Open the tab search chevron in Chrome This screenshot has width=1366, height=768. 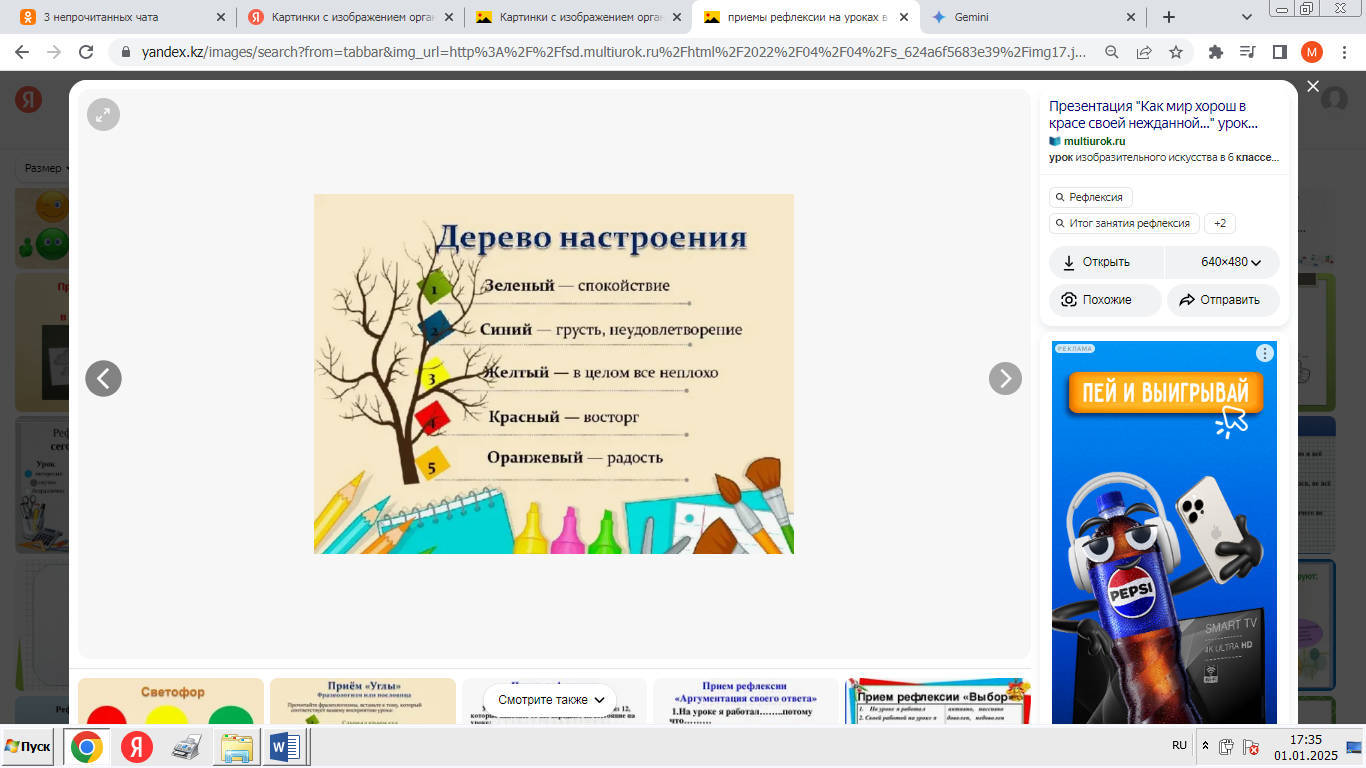tap(1246, 17)
